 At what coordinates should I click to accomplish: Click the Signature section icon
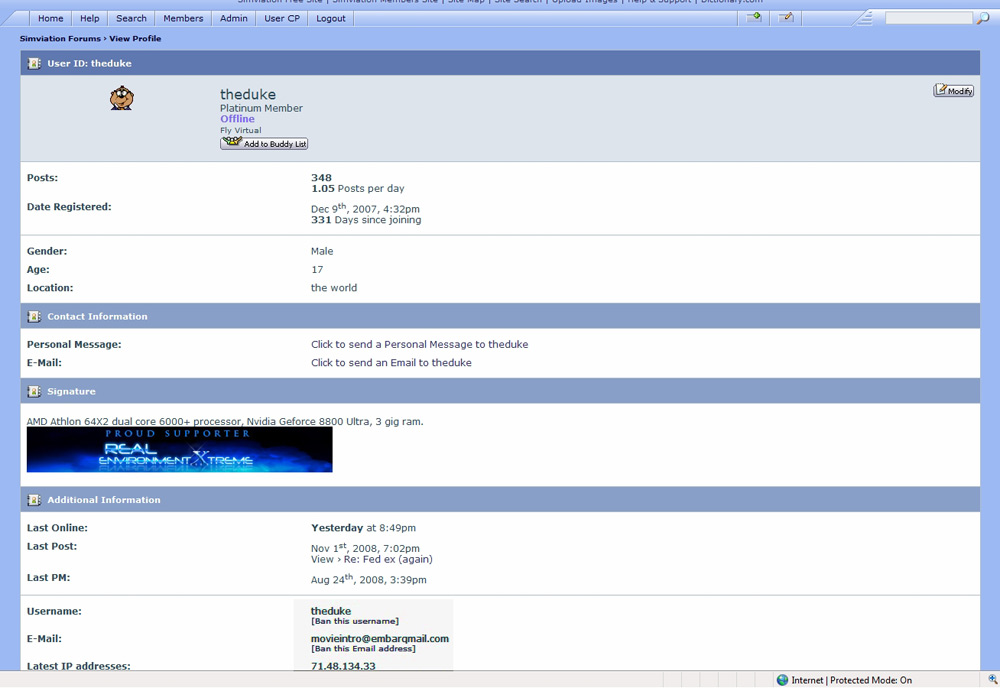coord(34,392)
